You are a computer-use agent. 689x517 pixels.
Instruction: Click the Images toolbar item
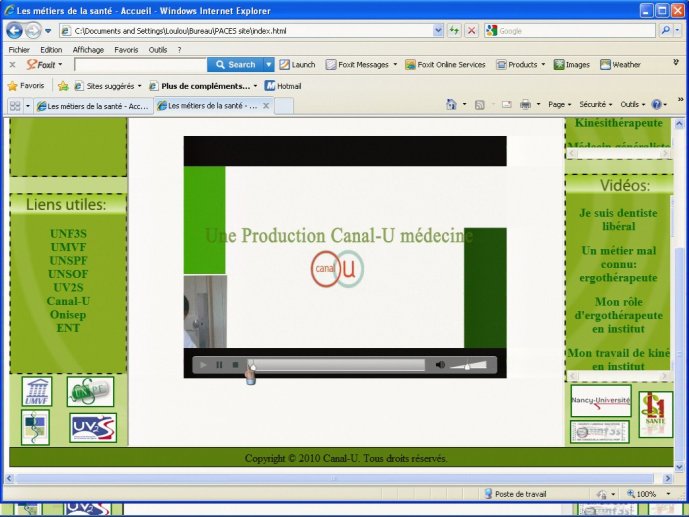[572, 65]
